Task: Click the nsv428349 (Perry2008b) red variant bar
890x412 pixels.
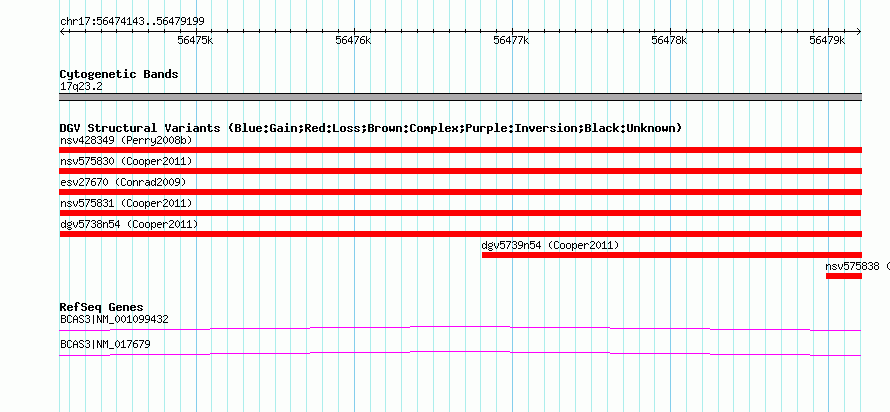Action: click(460, 150)
